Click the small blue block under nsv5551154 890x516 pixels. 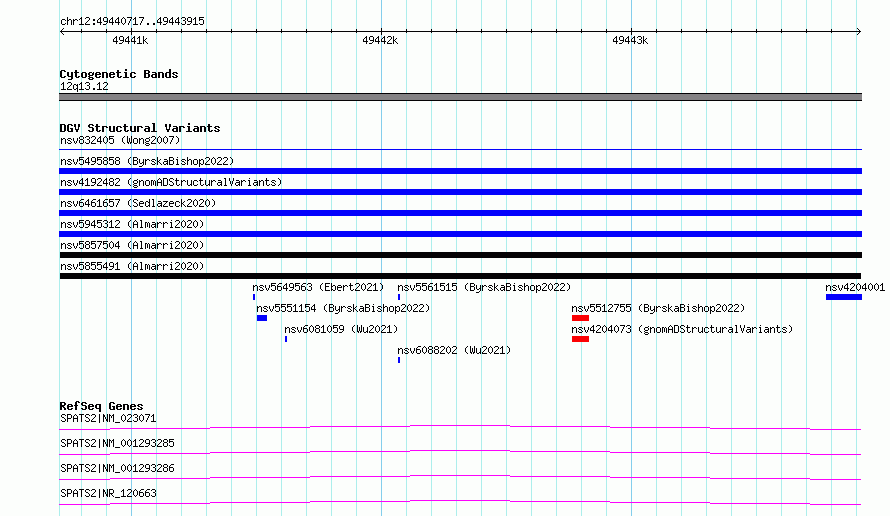(x=262, y=318)
